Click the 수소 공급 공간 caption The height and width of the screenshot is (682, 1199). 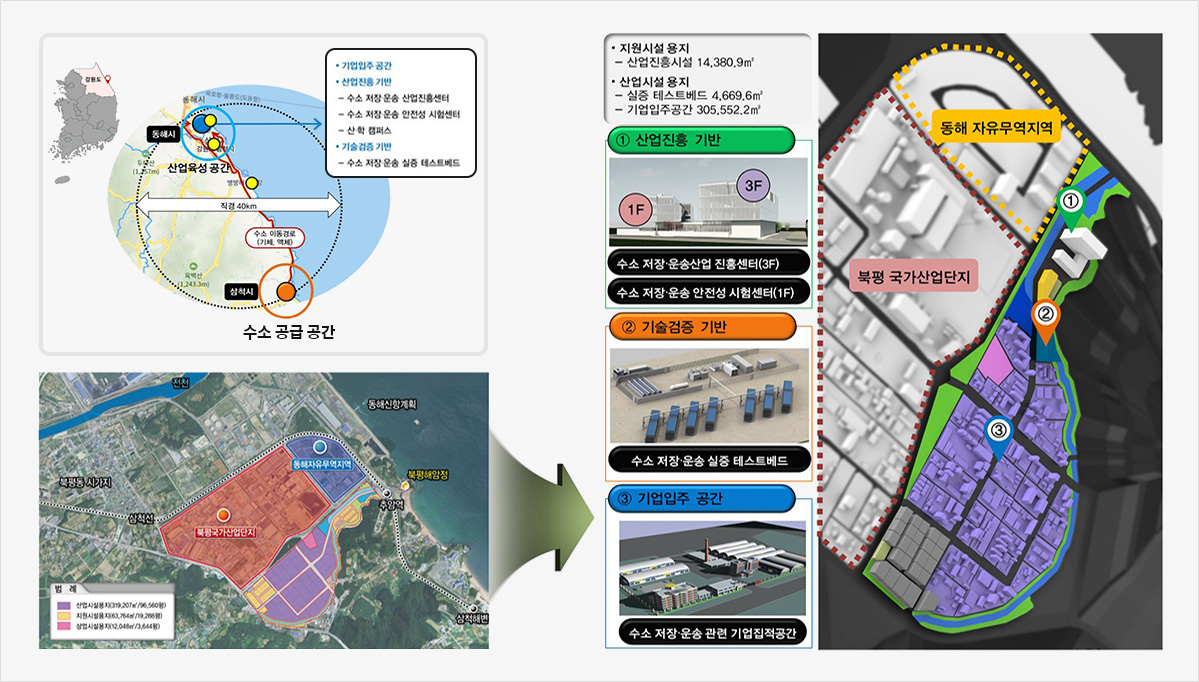coord(288,332)
